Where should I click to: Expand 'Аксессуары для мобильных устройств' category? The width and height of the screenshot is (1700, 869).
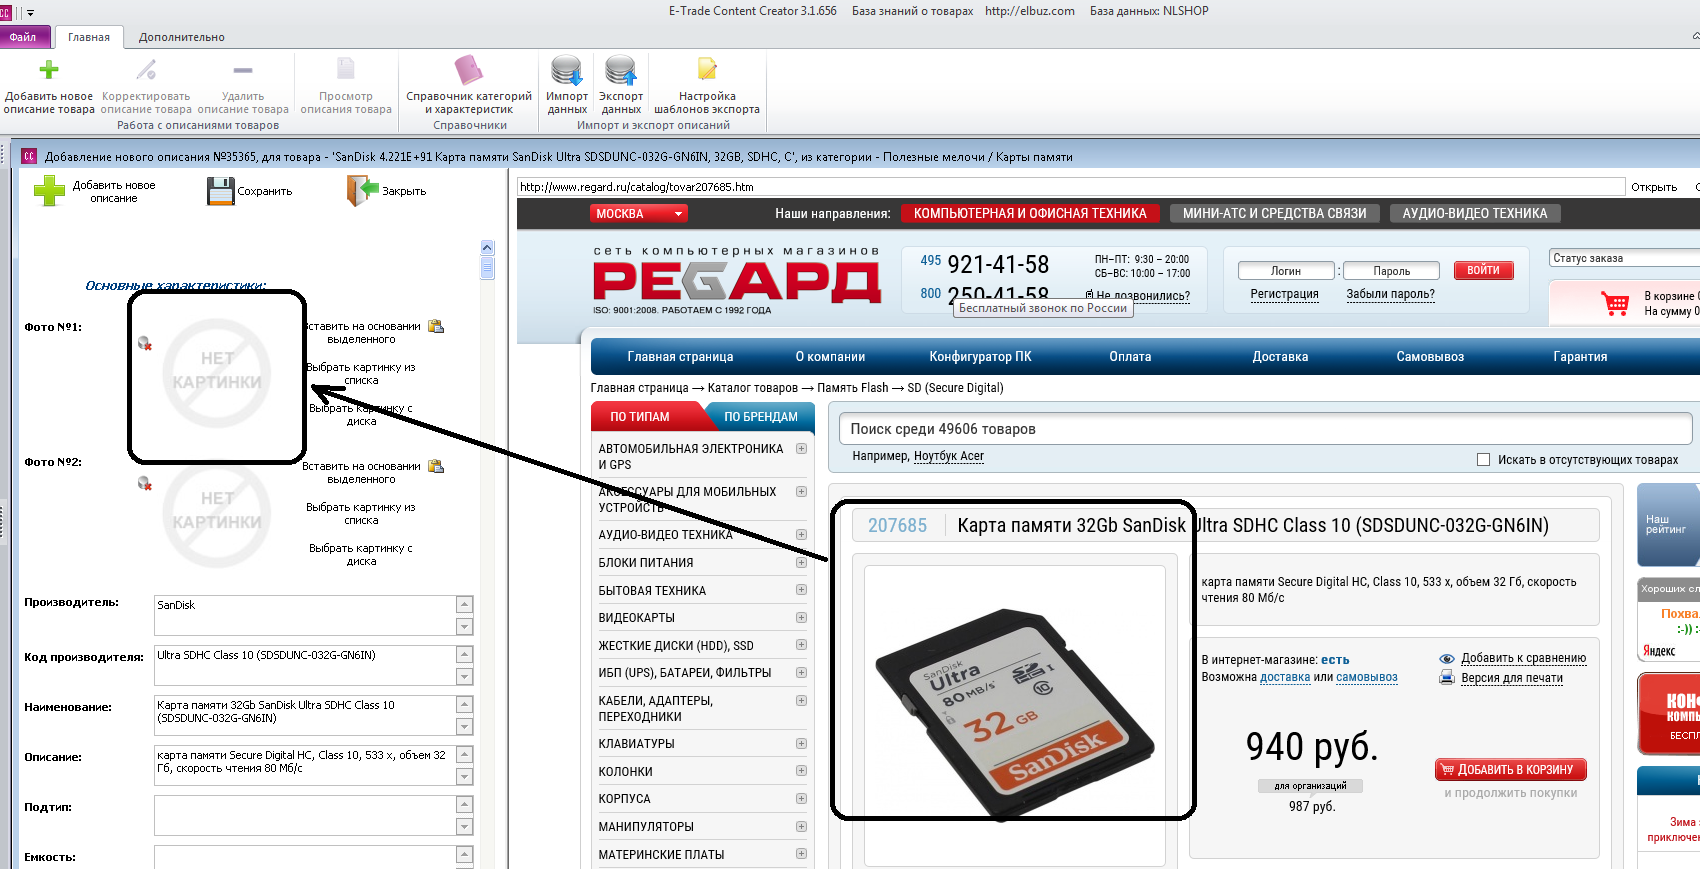tap(801, 492)
